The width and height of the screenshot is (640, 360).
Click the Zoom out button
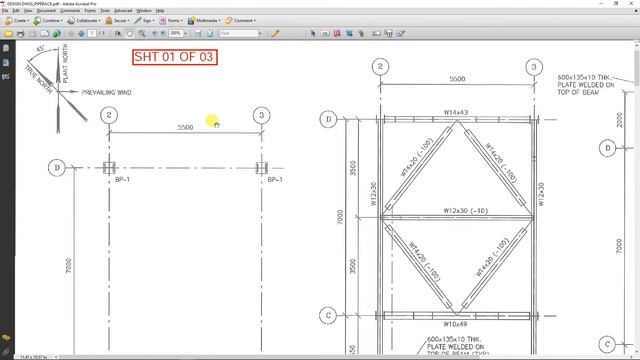[155, 33]
